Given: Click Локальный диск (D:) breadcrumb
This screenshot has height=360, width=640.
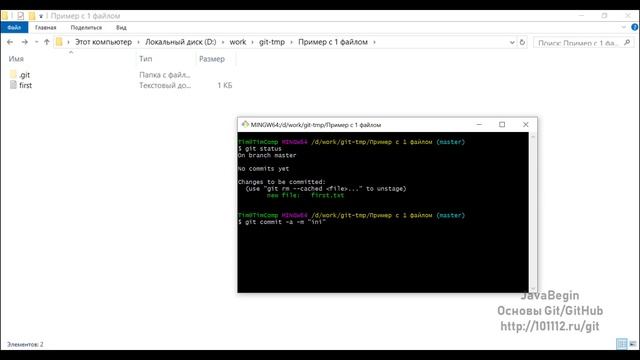Looking at the screenshot, I should tap(180, 42).
